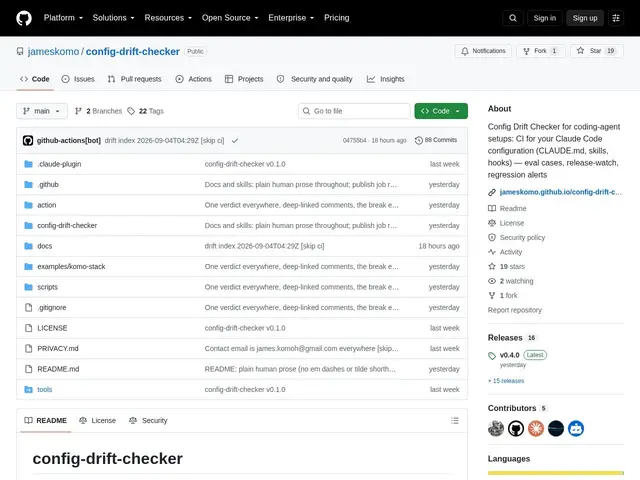Click the Sign in button
The image size is (640, 480).
[x=544, y=18]
